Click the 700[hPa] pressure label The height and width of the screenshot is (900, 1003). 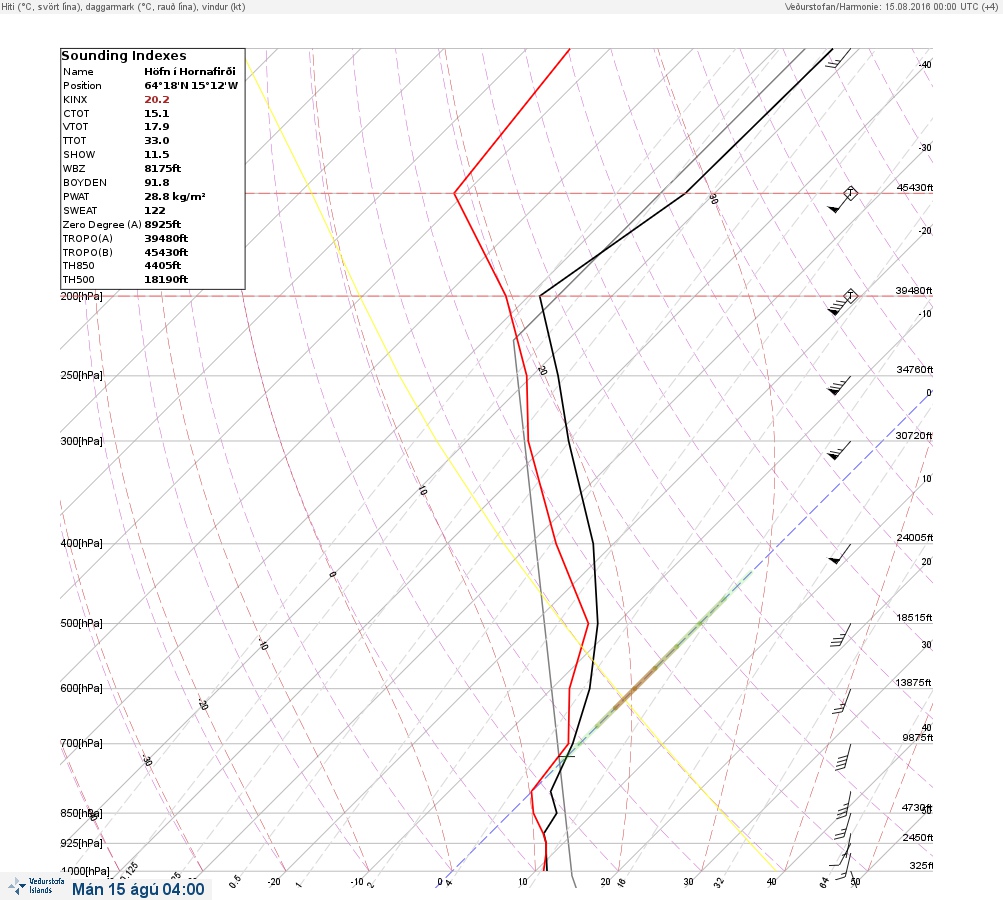81,743
